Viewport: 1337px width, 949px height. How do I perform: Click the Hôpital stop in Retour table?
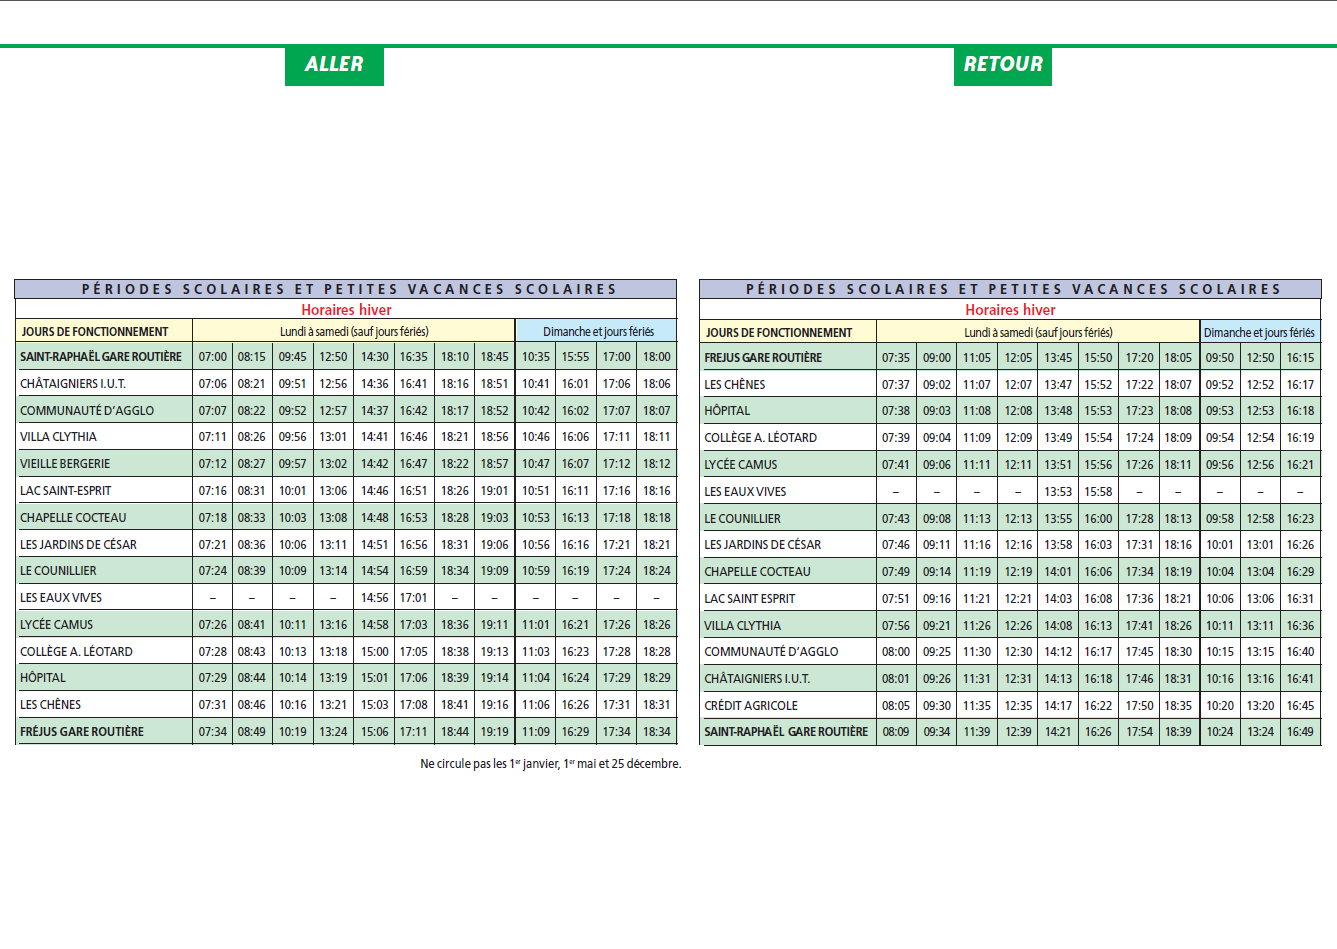click(x=727, y=411)
